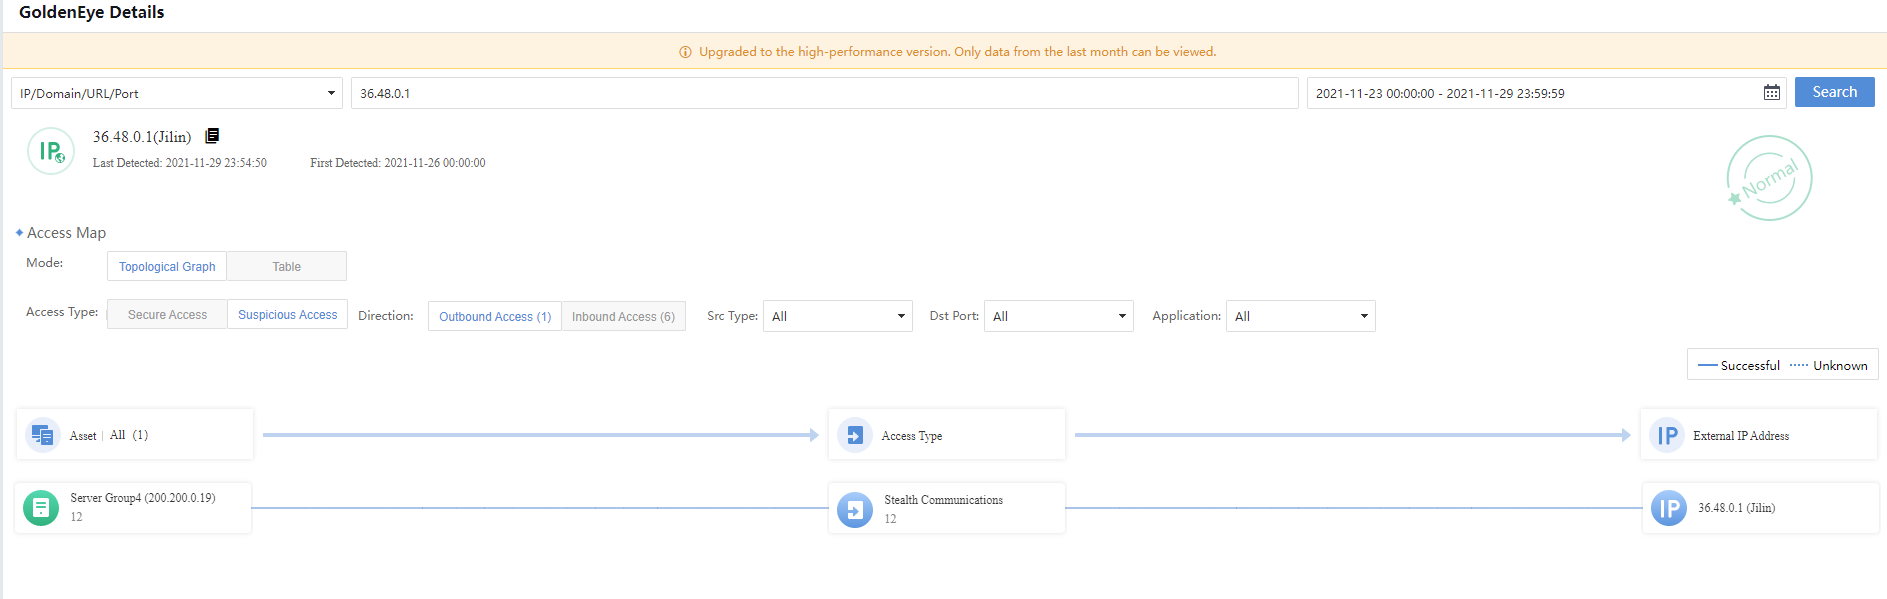Click the green IP globe icon

pos(51,151)
